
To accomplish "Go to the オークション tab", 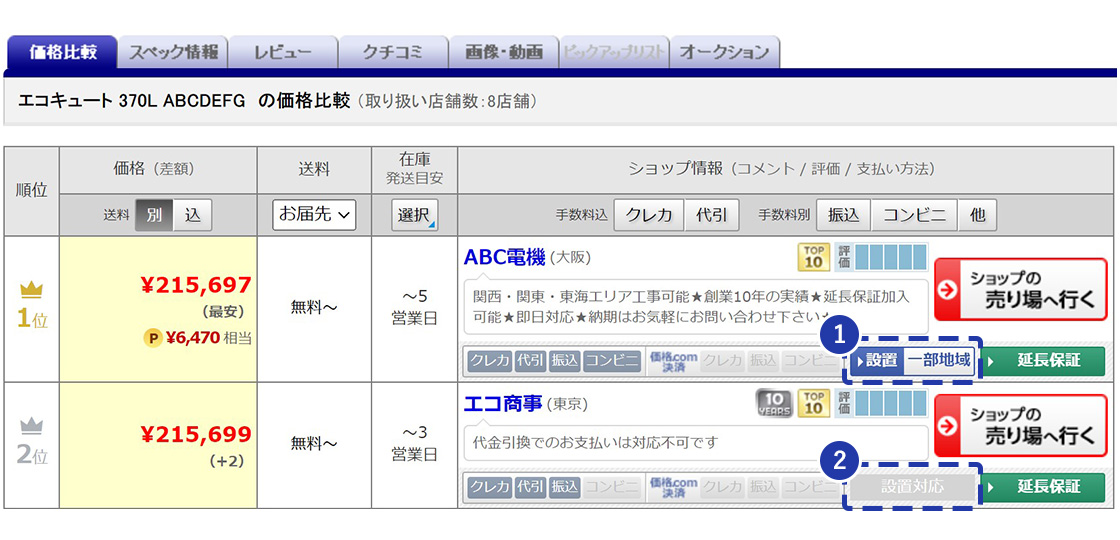I will [x=724, y=52].
